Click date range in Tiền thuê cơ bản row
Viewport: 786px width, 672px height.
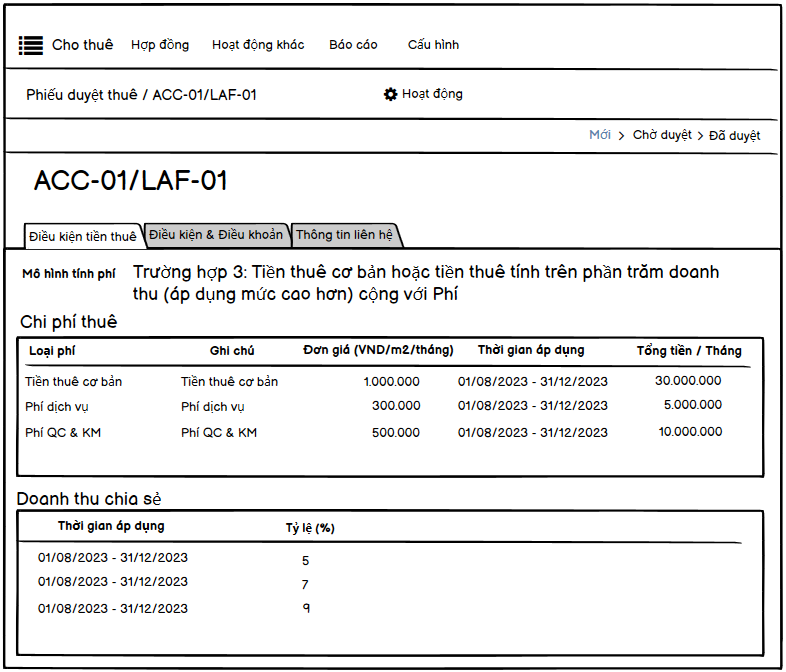pyautogui.click(x=532, y=382)
